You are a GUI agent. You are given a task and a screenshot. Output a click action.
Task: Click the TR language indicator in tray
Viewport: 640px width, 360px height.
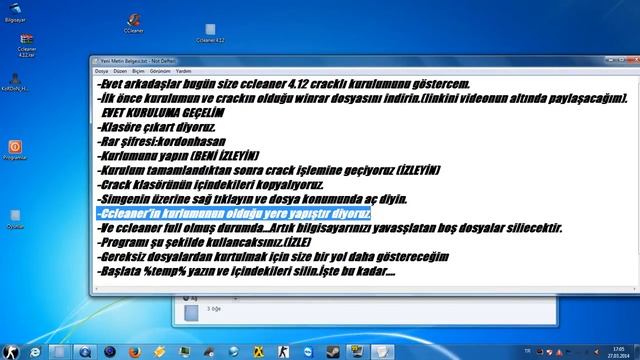527,351
